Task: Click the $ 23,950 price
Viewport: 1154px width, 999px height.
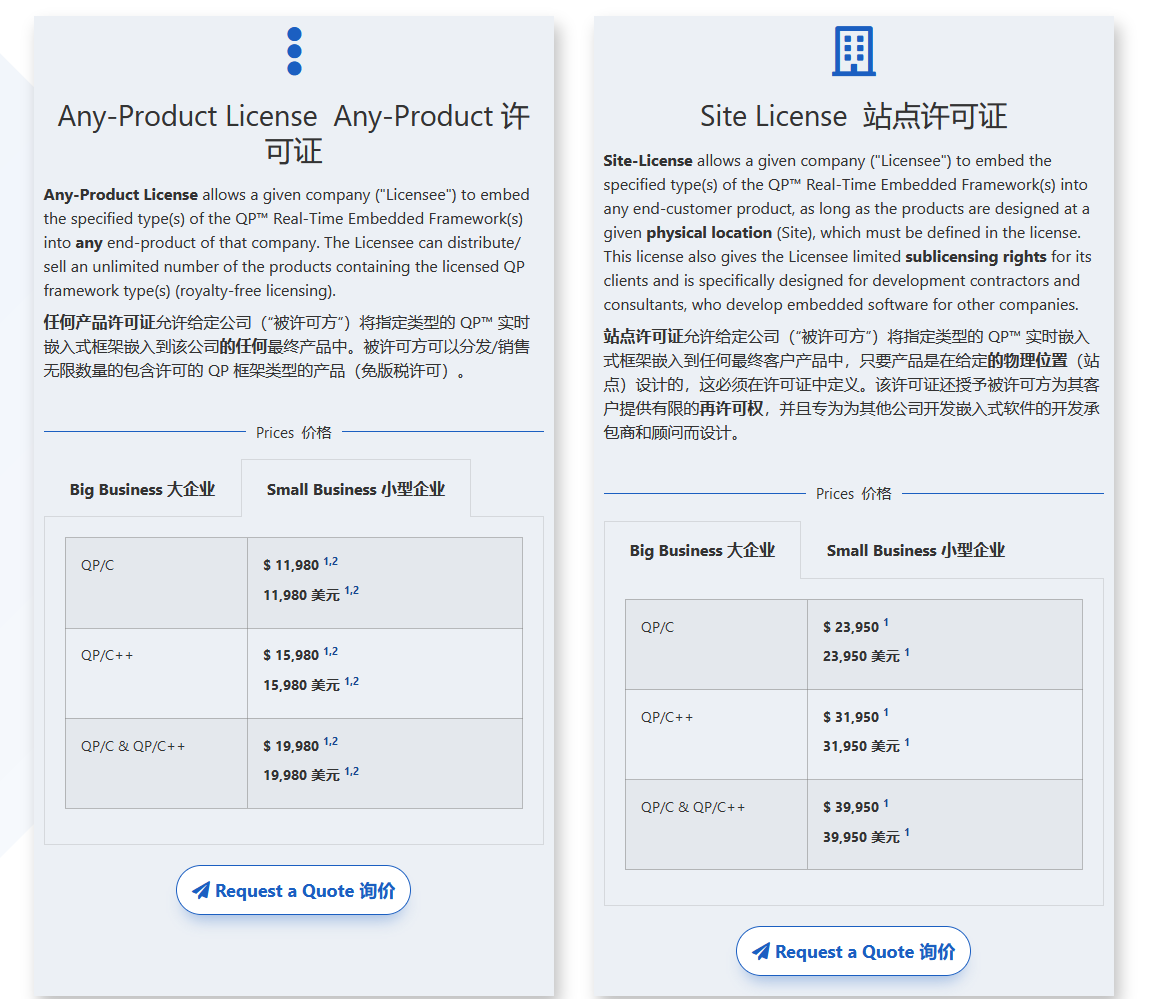Action: tap(851, 627)
